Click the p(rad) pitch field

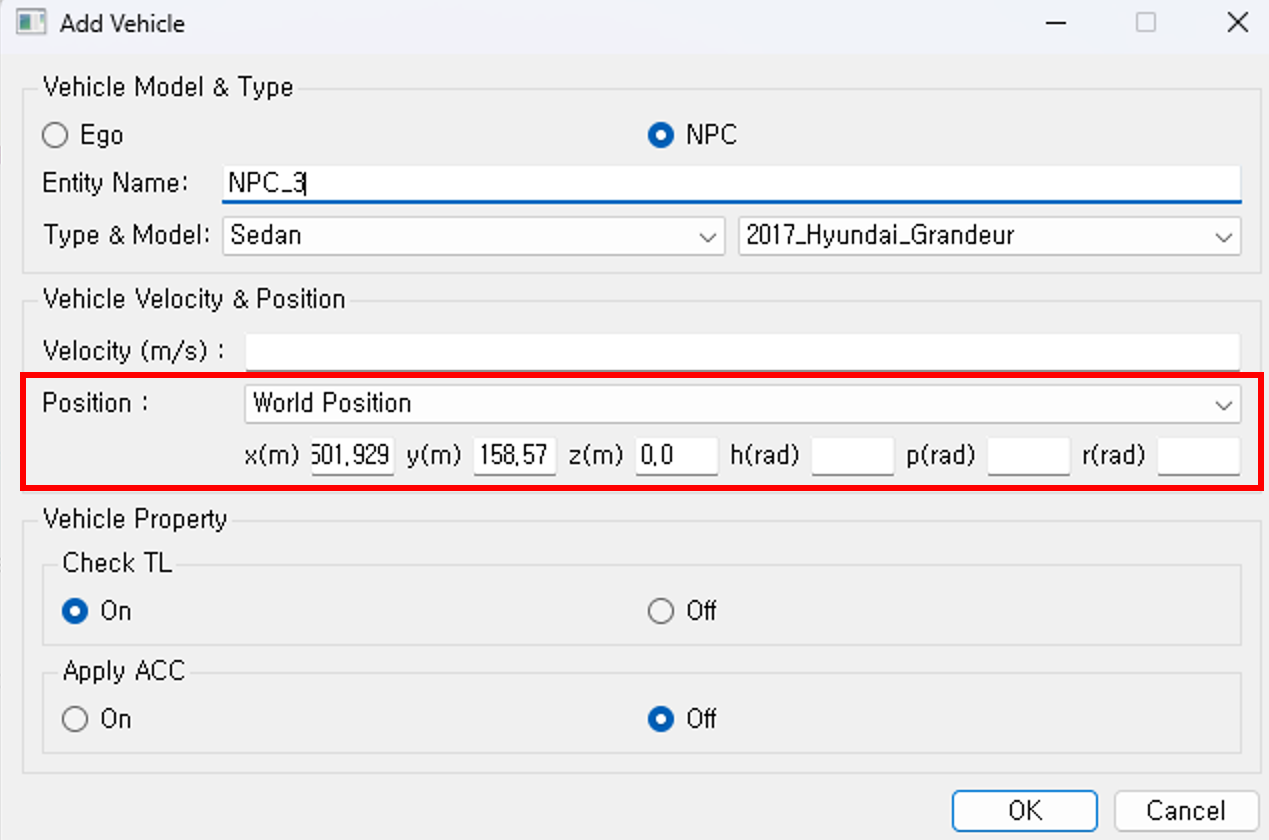[1028, 456]
